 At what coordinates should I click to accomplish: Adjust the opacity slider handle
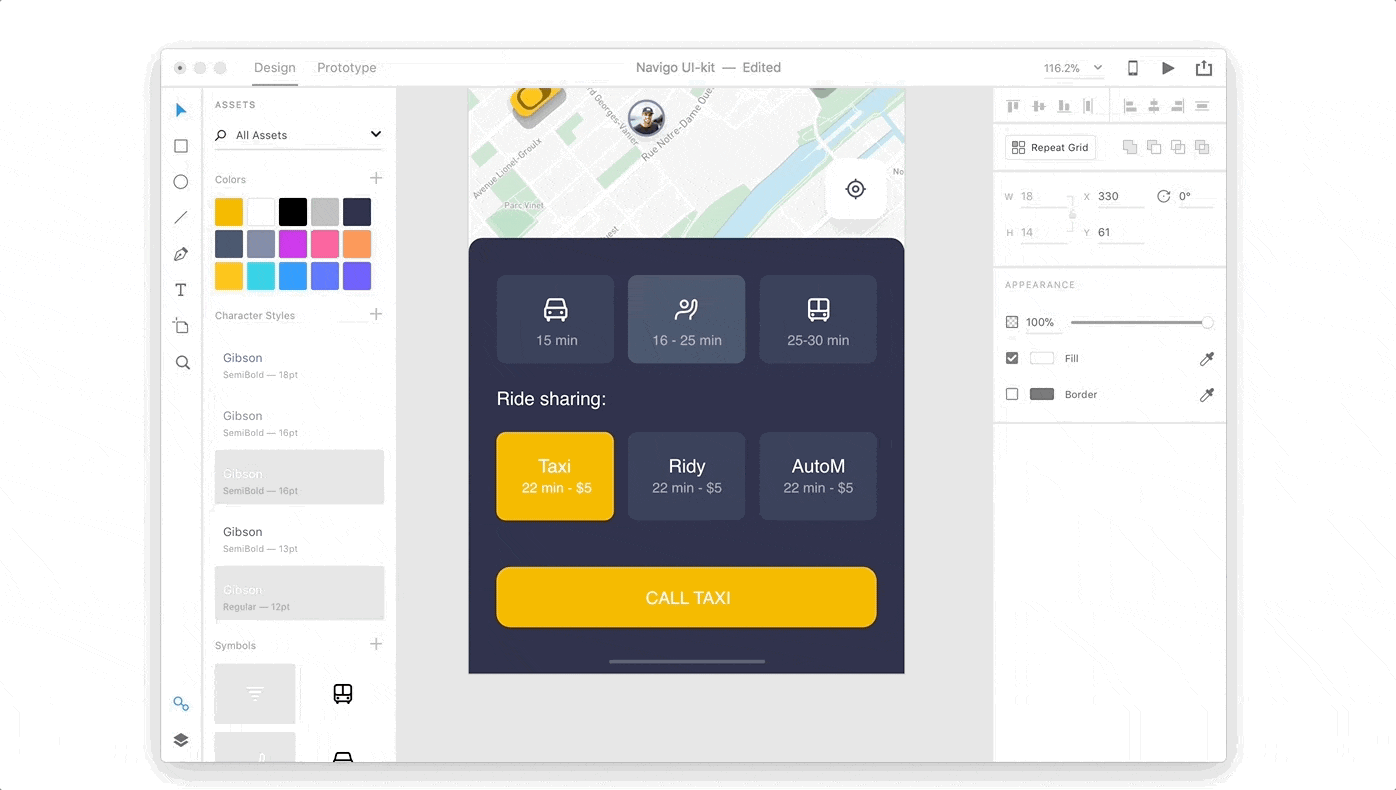tap(1207, 322)
